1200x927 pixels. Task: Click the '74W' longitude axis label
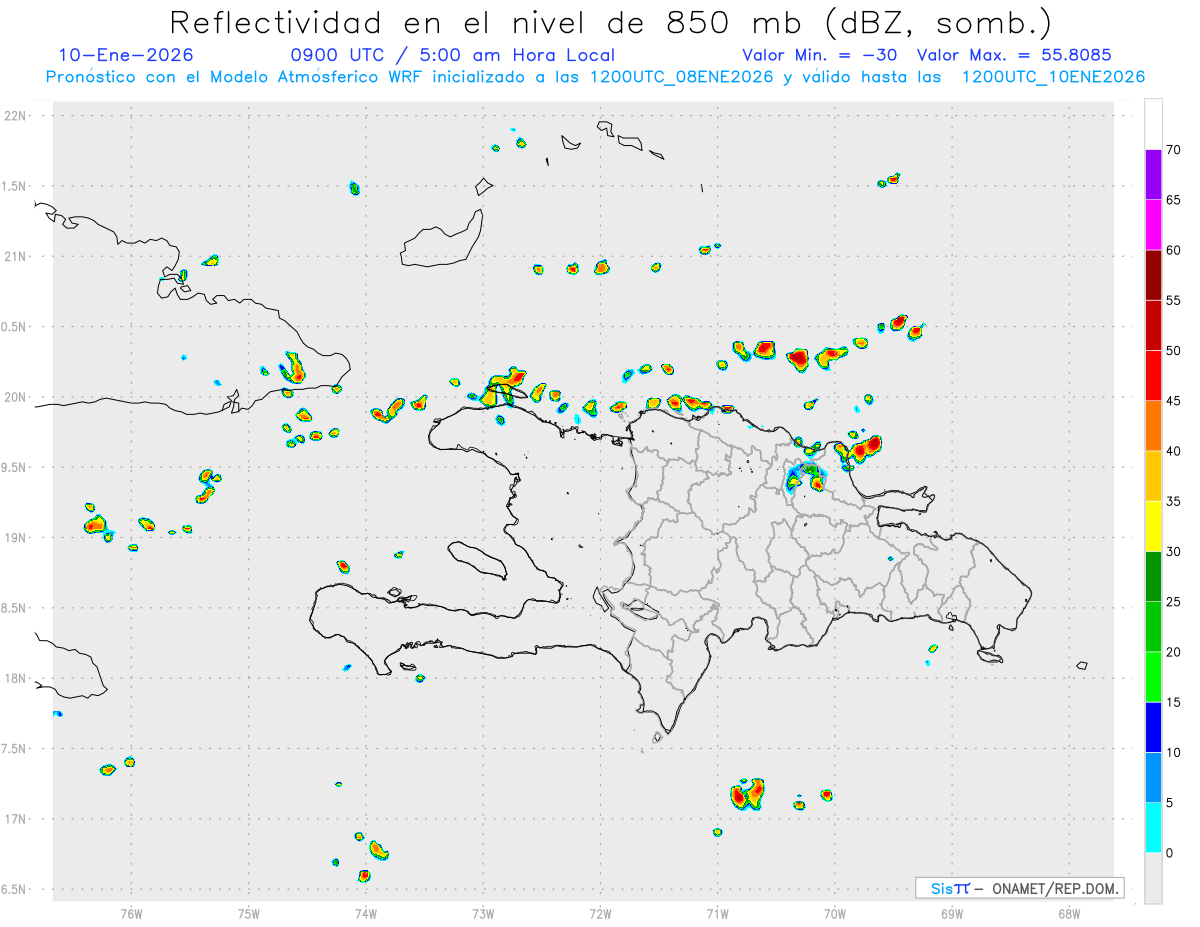(x=366, y=913)
